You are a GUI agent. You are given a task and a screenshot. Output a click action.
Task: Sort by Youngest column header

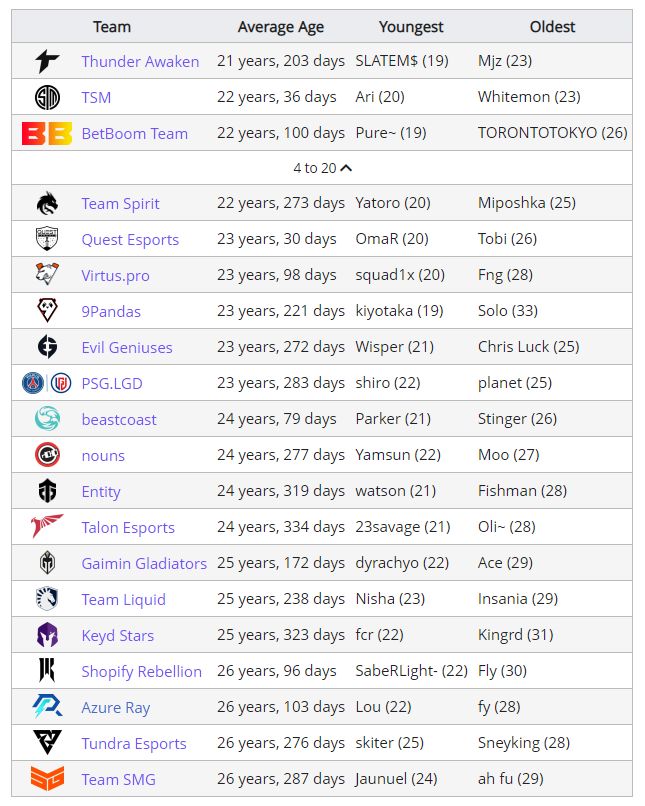click(x=411, y=27)
